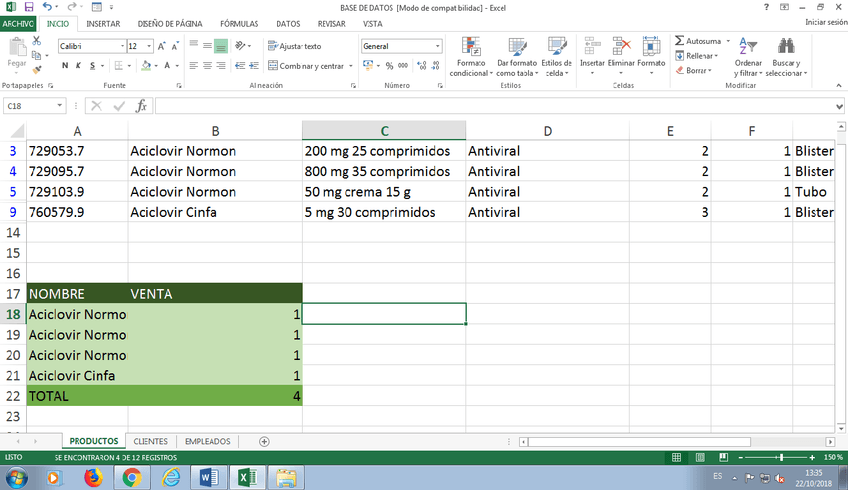
Task: Open Ordenar y filtrar tool
Action: [748, 47]
